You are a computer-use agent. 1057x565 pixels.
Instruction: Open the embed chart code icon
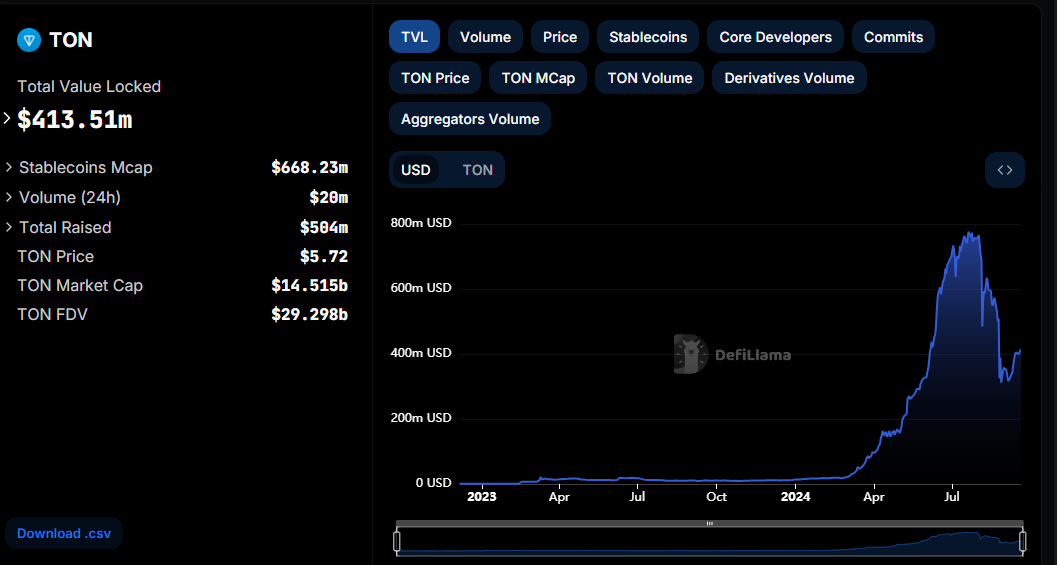pyautogui.click(x=1004, y=170)
